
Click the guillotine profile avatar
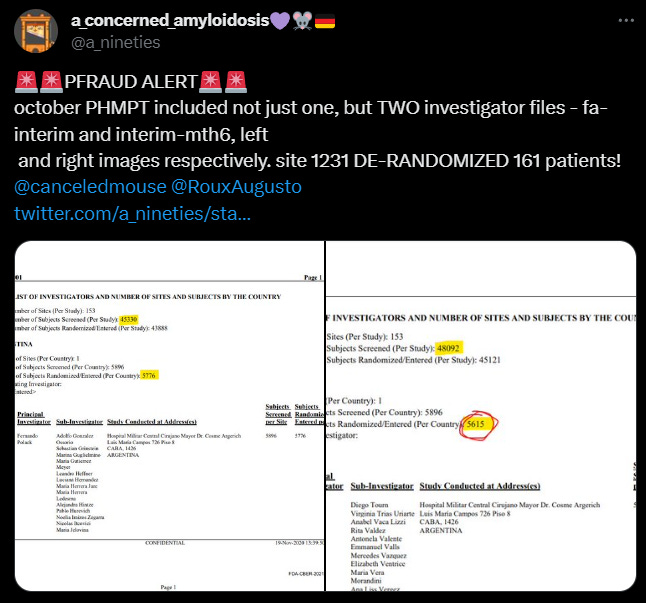36,31
